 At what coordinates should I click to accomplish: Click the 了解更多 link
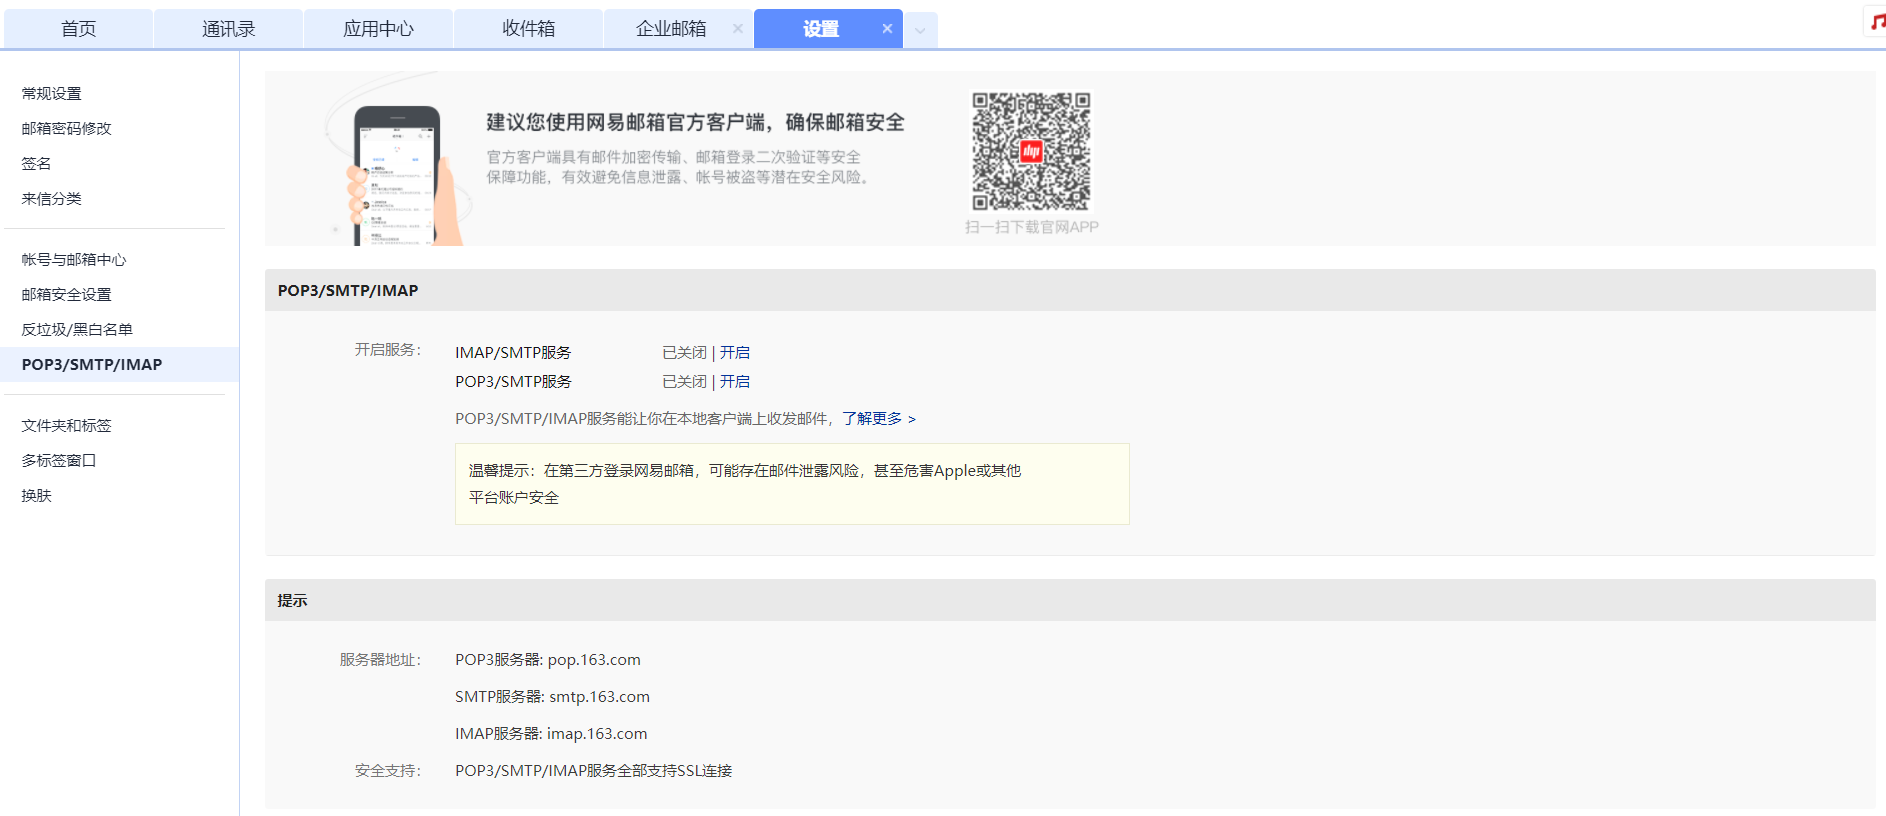tap(879, 418)
